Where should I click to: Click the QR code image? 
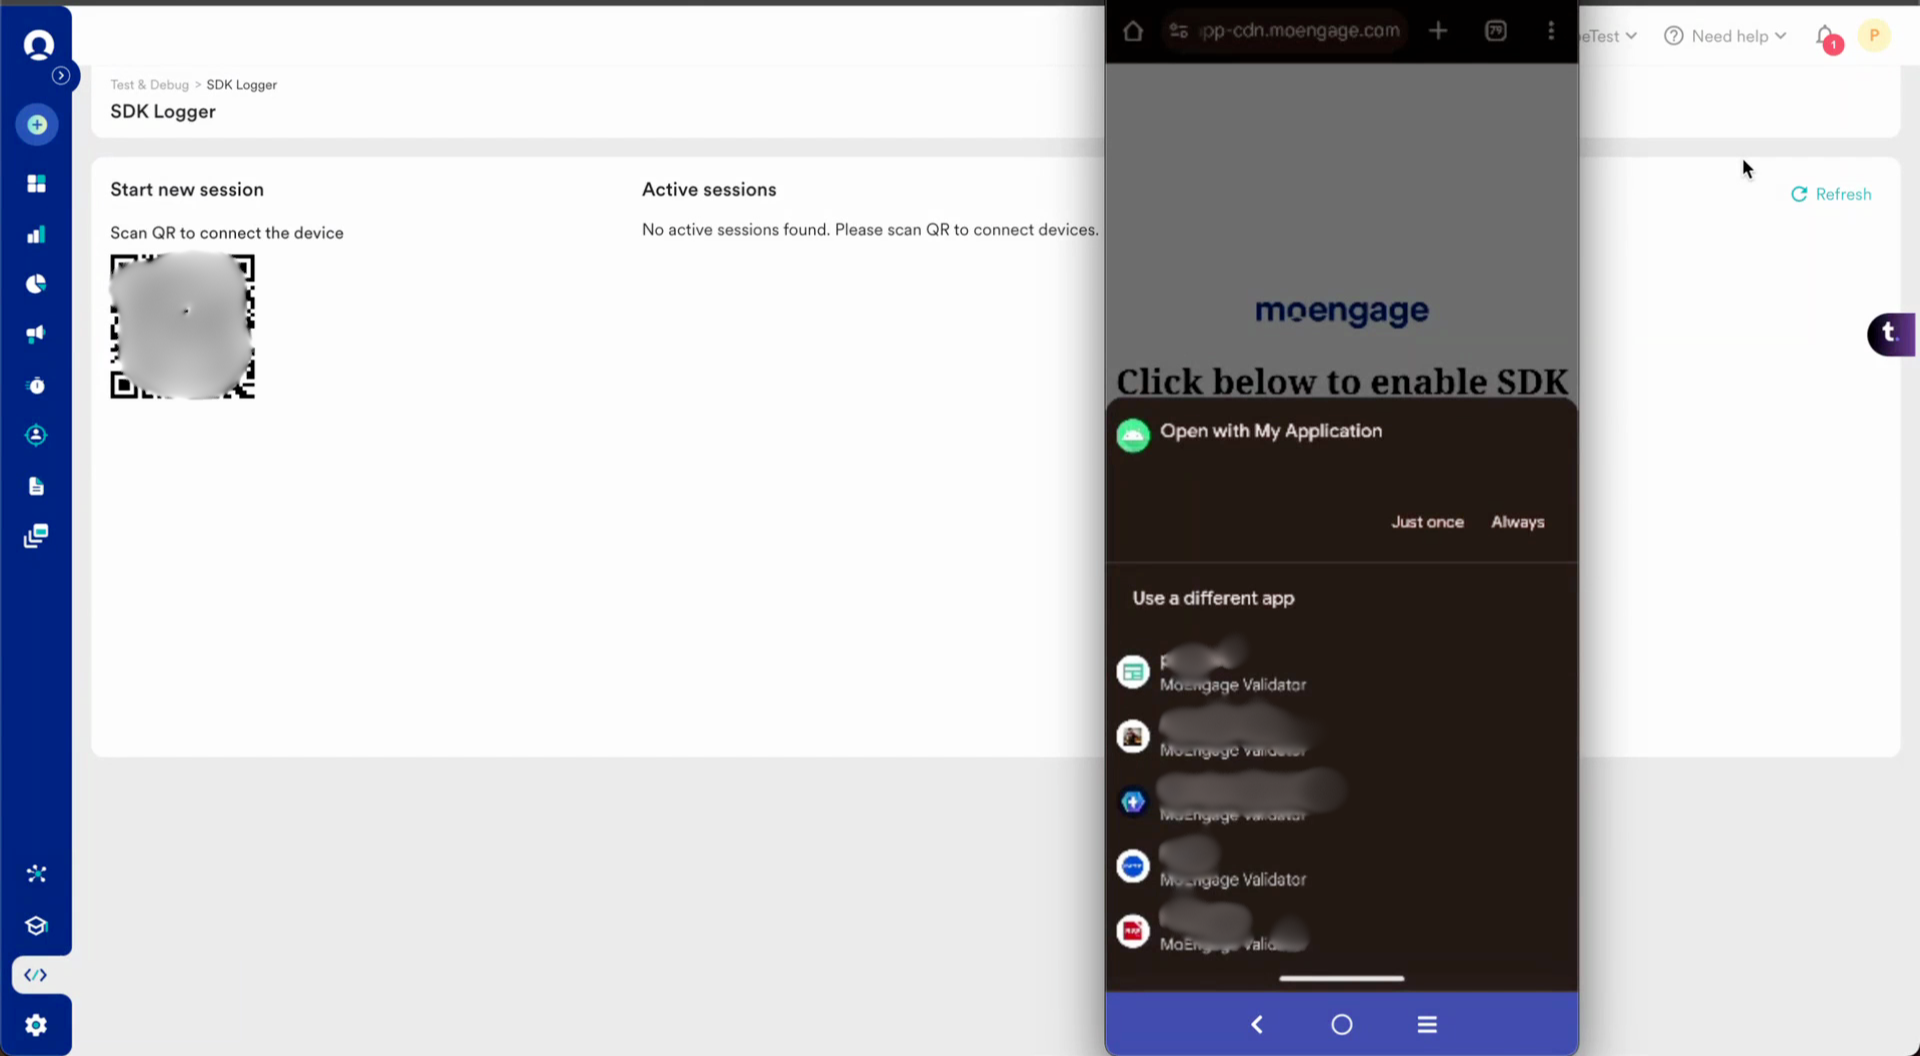click(182, 327)
